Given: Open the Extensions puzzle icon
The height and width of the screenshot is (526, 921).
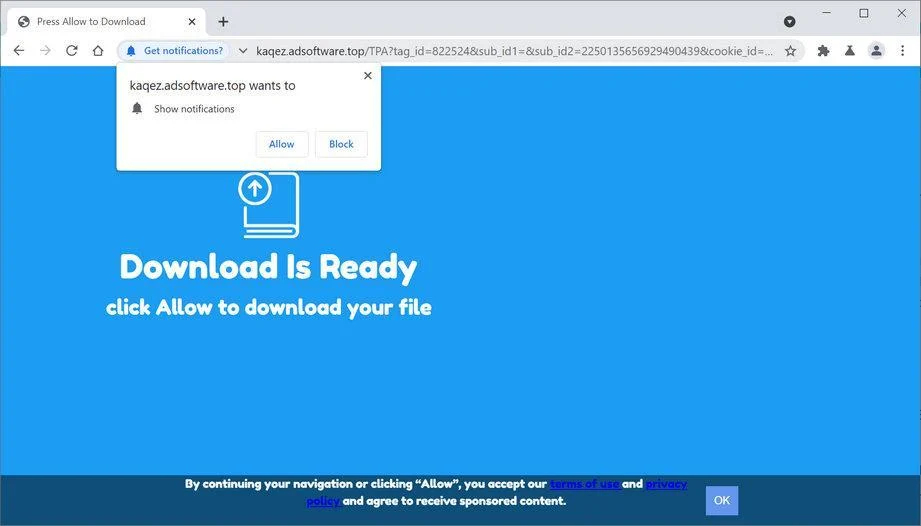Looking at the screenshot, I should click(x=823, y=50).
